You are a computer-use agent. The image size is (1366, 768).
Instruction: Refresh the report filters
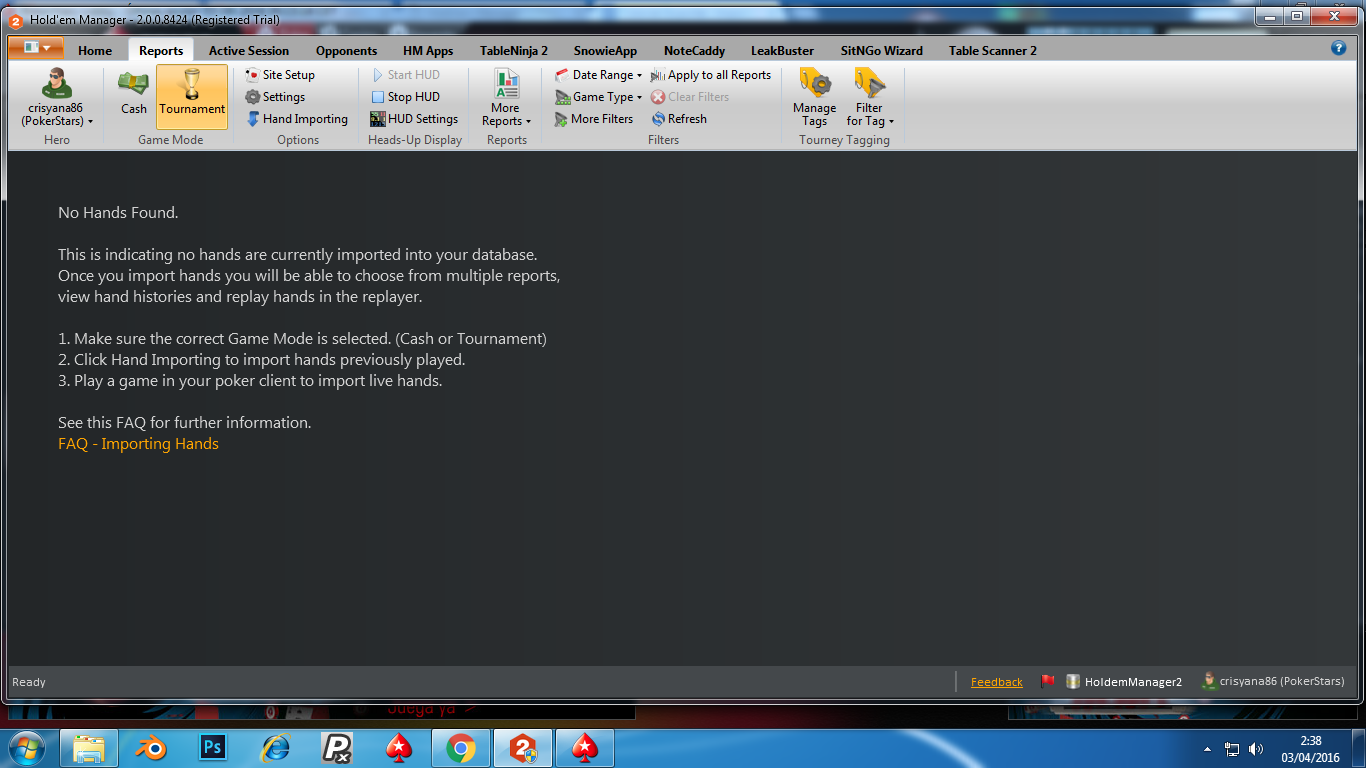[679, 119]
